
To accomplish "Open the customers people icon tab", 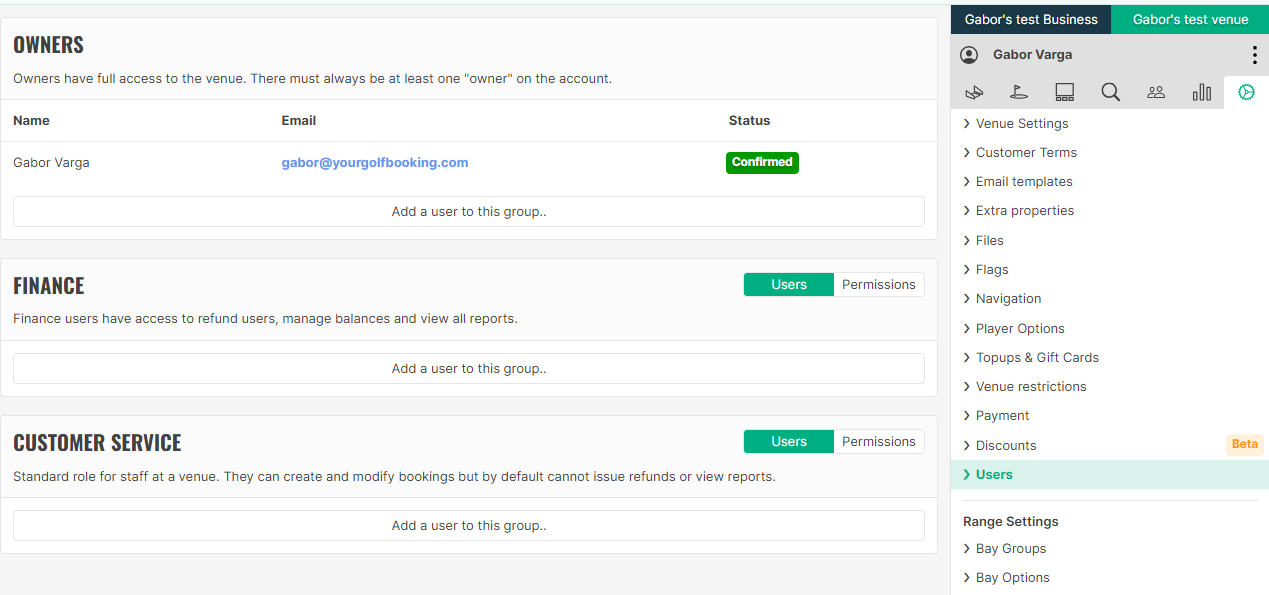I will (x=1156, y=92).
